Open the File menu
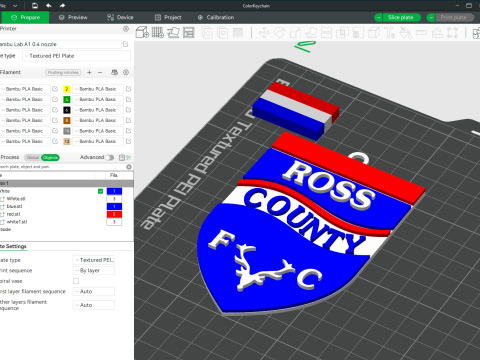Screen dimensions: 480x360 point(3,5)
